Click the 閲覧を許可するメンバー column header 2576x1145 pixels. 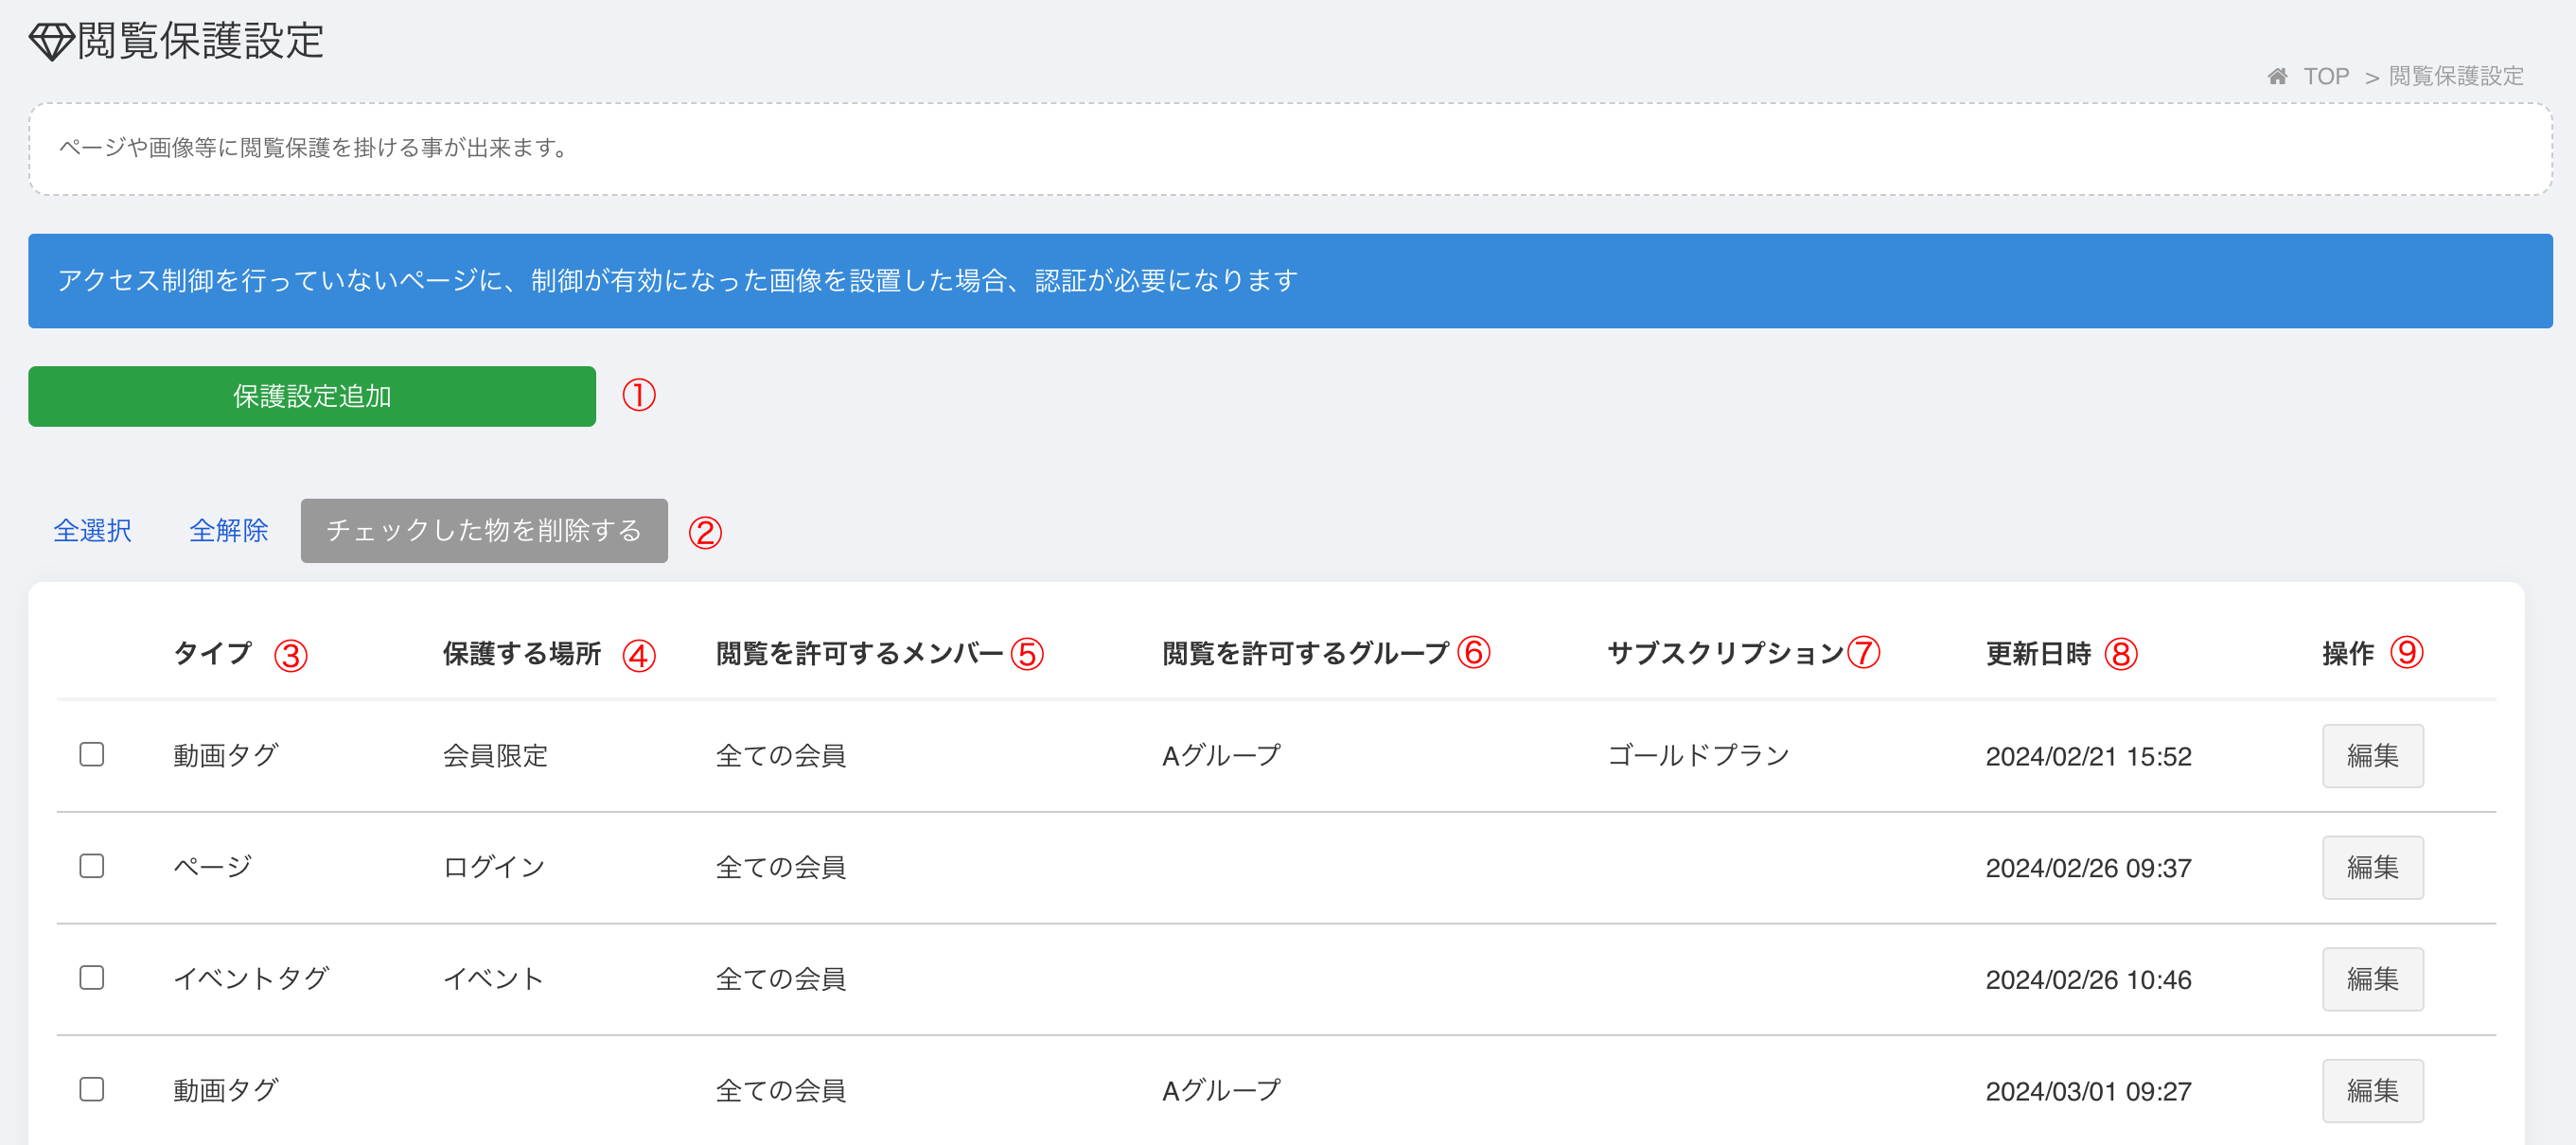point(860,654)
